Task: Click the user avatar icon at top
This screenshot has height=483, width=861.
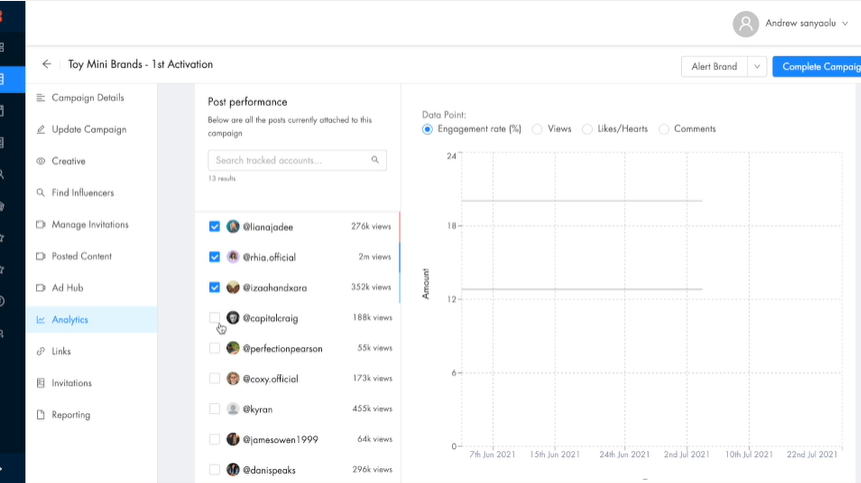Action: (x=745, y=23)
